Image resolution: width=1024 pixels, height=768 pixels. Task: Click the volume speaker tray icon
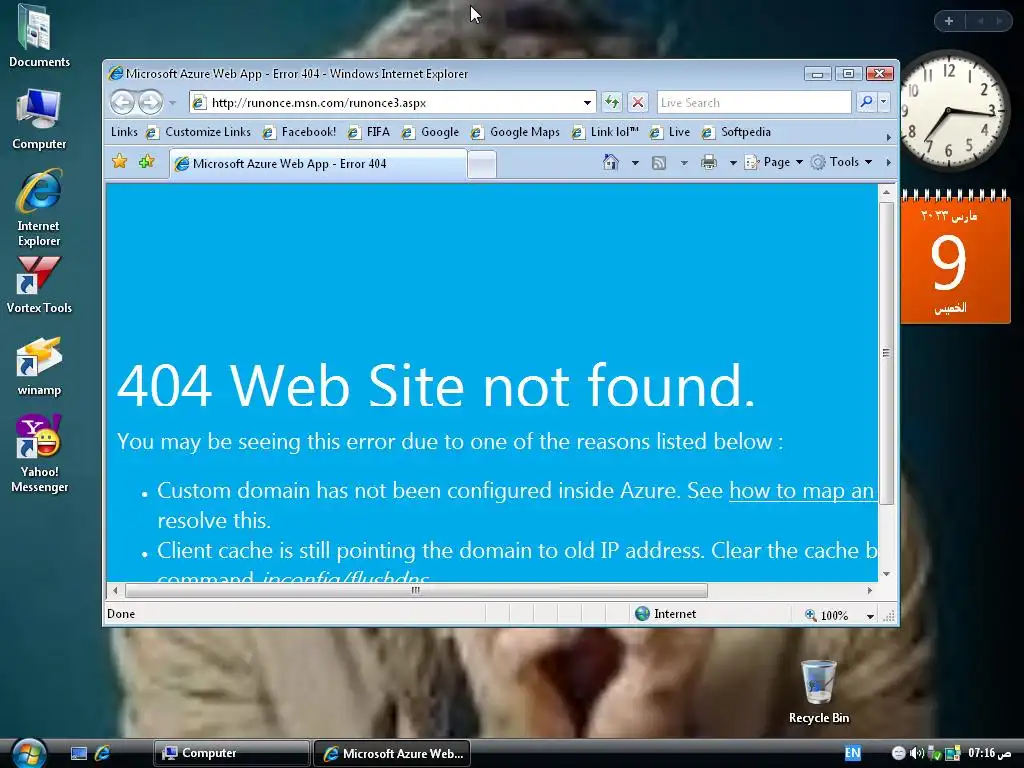(x=916, y=753)
